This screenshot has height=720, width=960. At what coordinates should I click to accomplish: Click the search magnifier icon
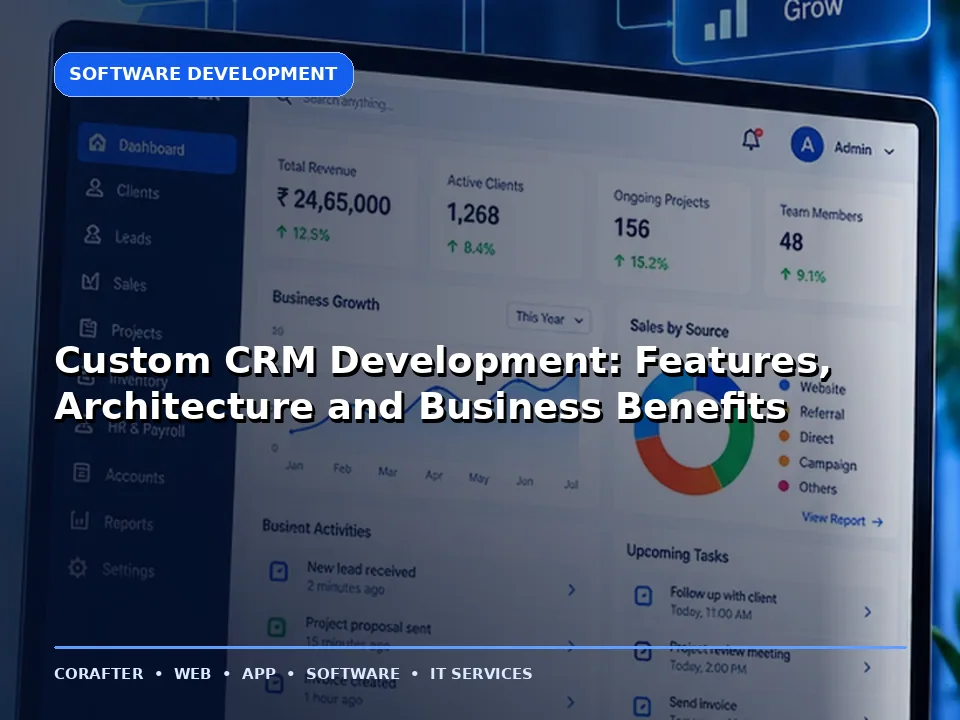tap(284, 98)
